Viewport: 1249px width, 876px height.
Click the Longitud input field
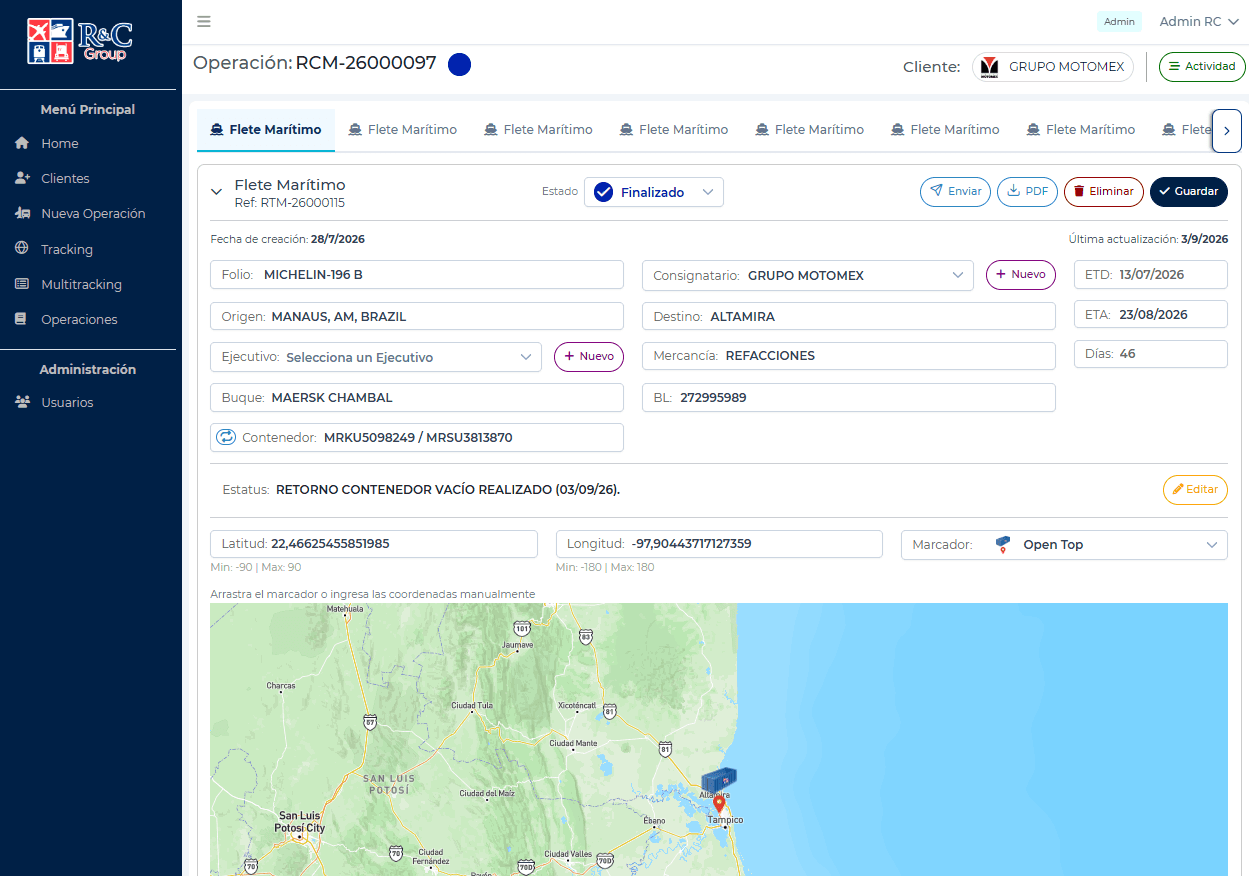[719, 544]
